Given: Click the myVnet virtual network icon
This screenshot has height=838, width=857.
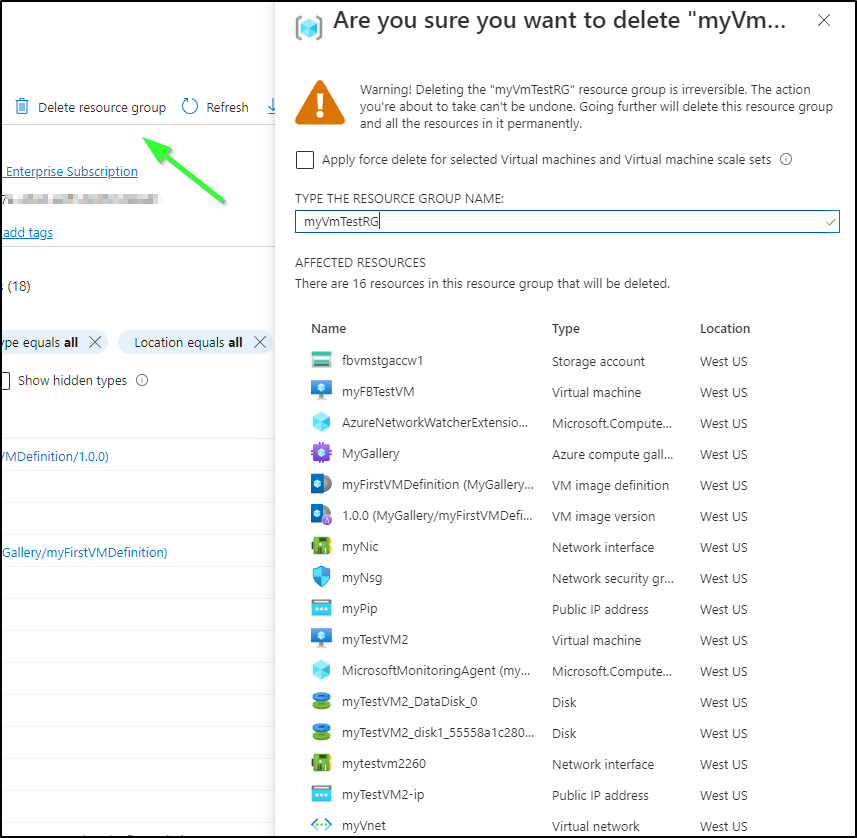Looking at the screenshot, I should pos(321,824).
